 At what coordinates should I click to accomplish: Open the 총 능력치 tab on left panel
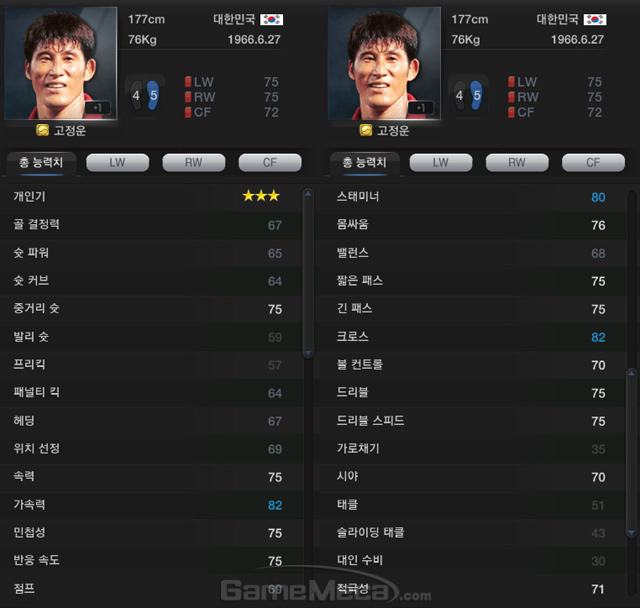pos(41,163)
